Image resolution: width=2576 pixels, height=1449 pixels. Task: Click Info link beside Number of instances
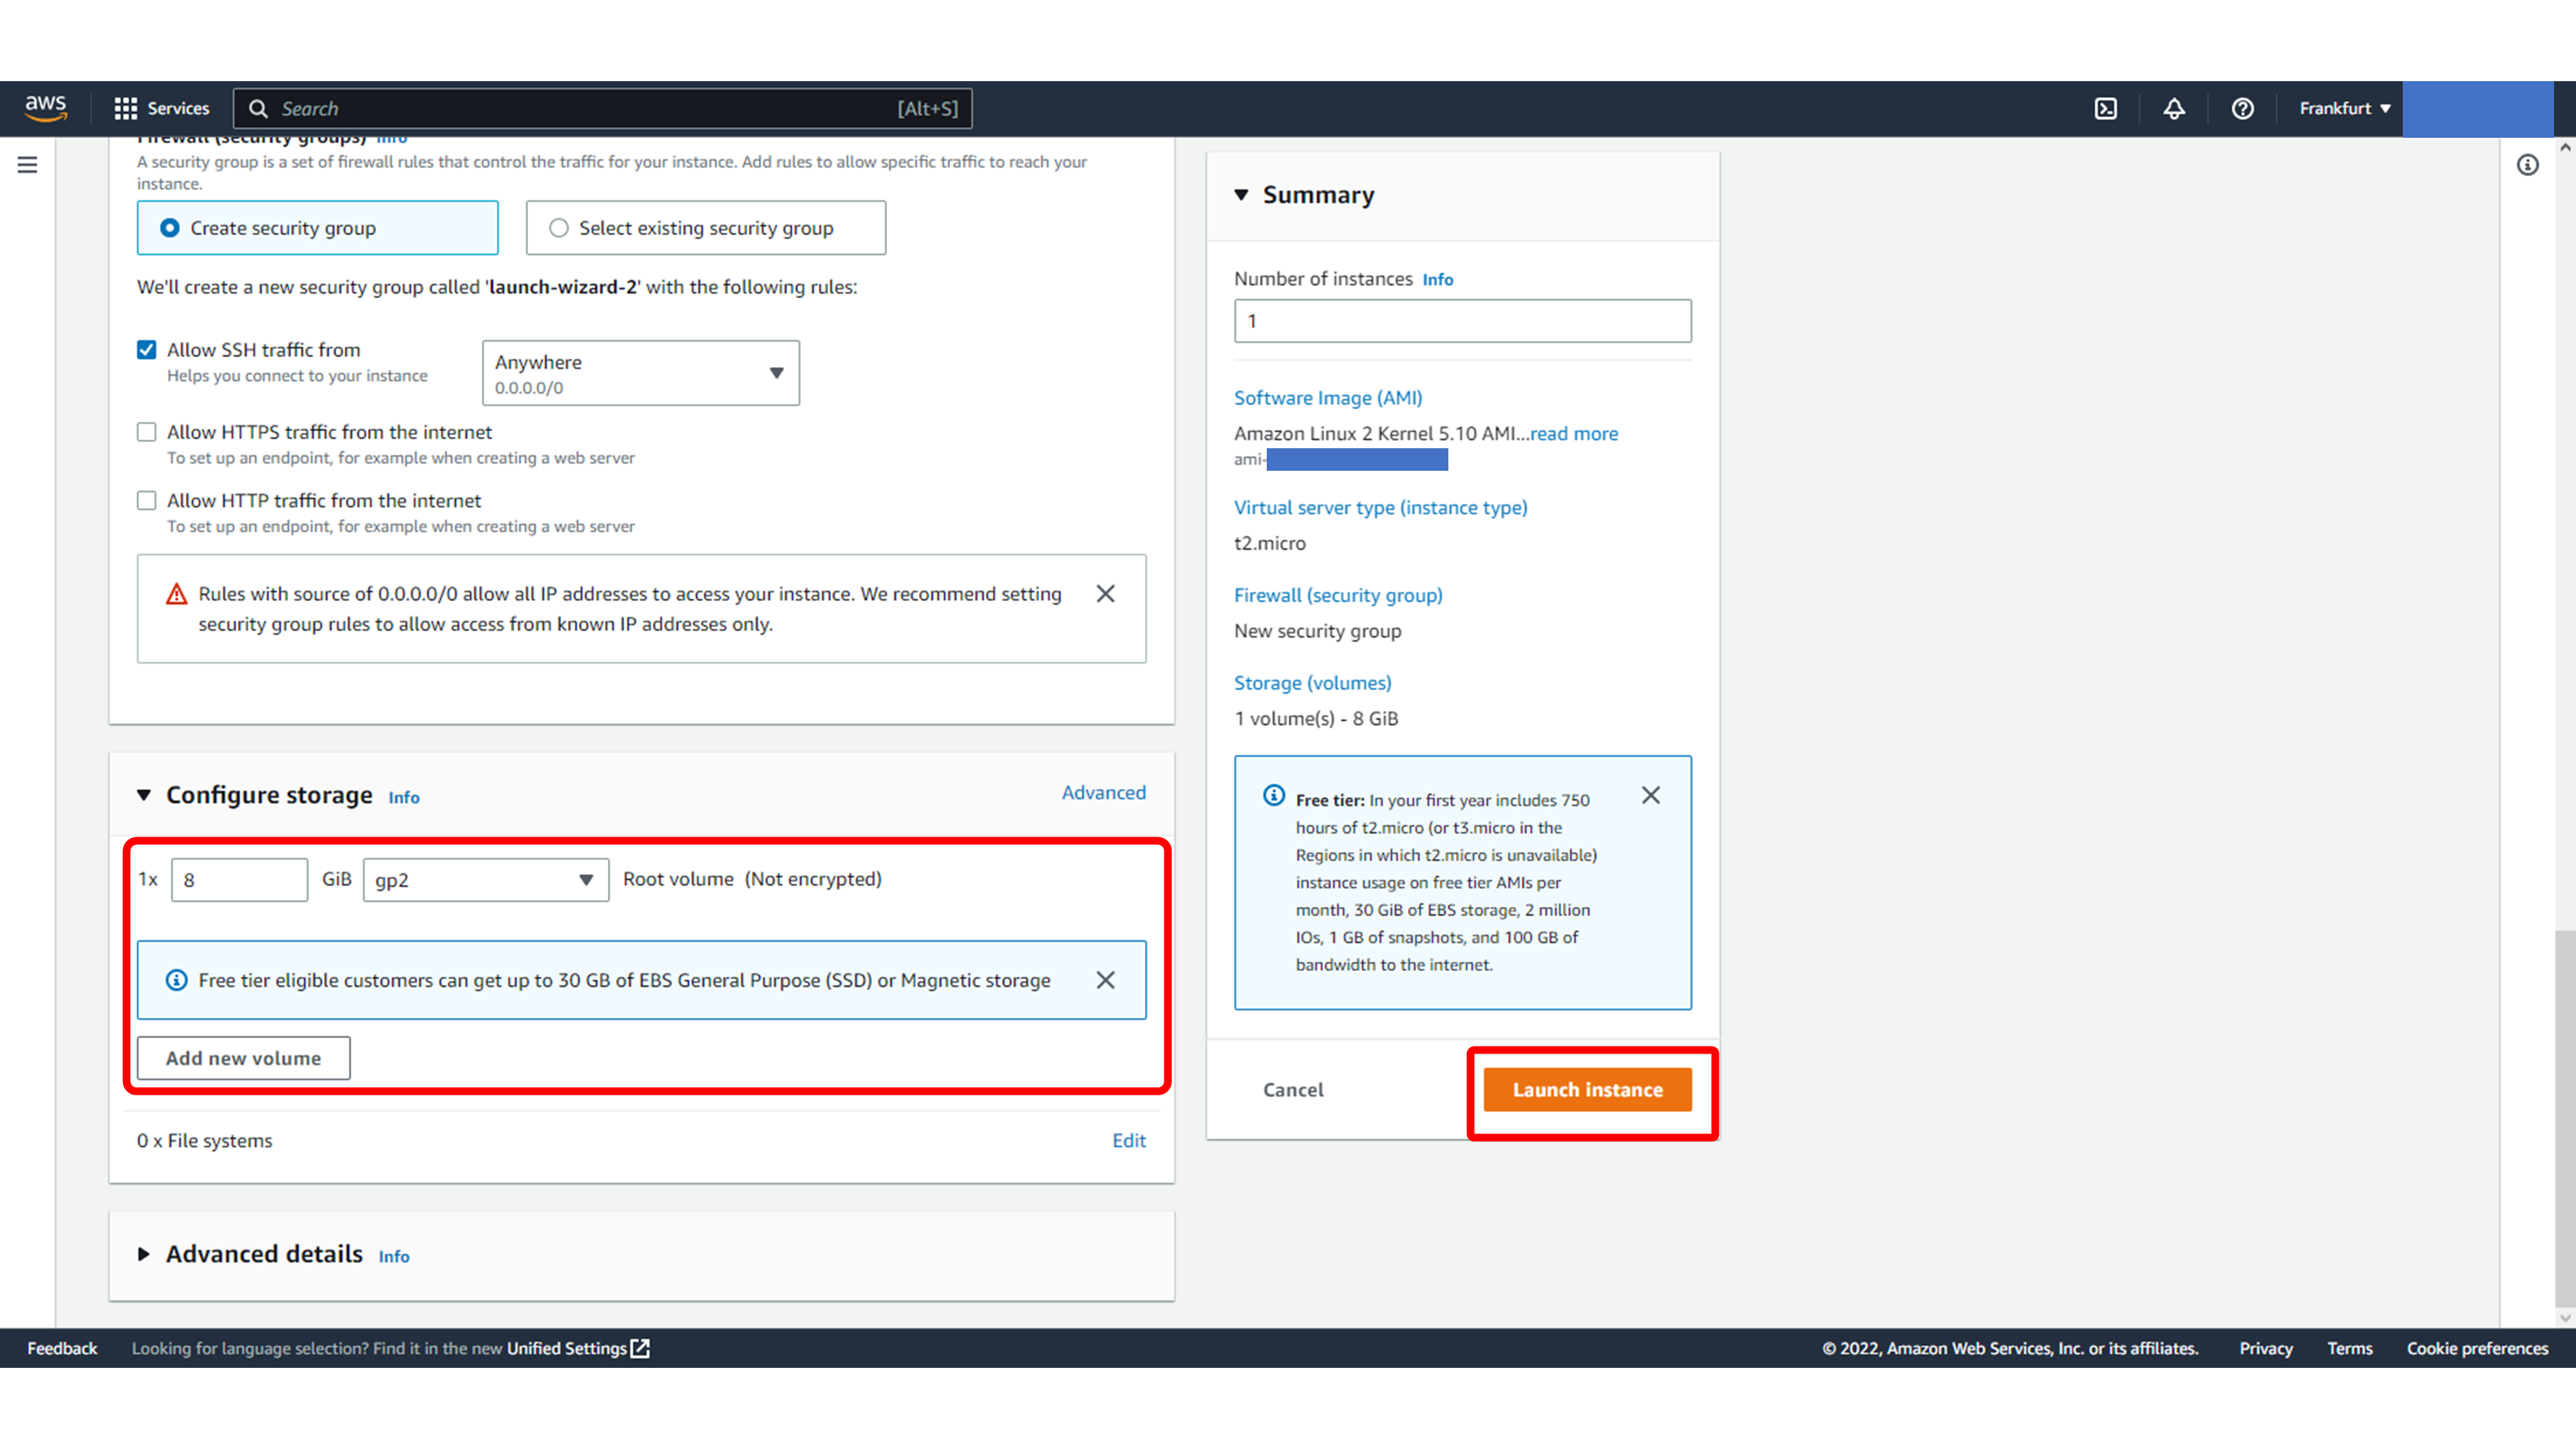[x=1437, y=280]
